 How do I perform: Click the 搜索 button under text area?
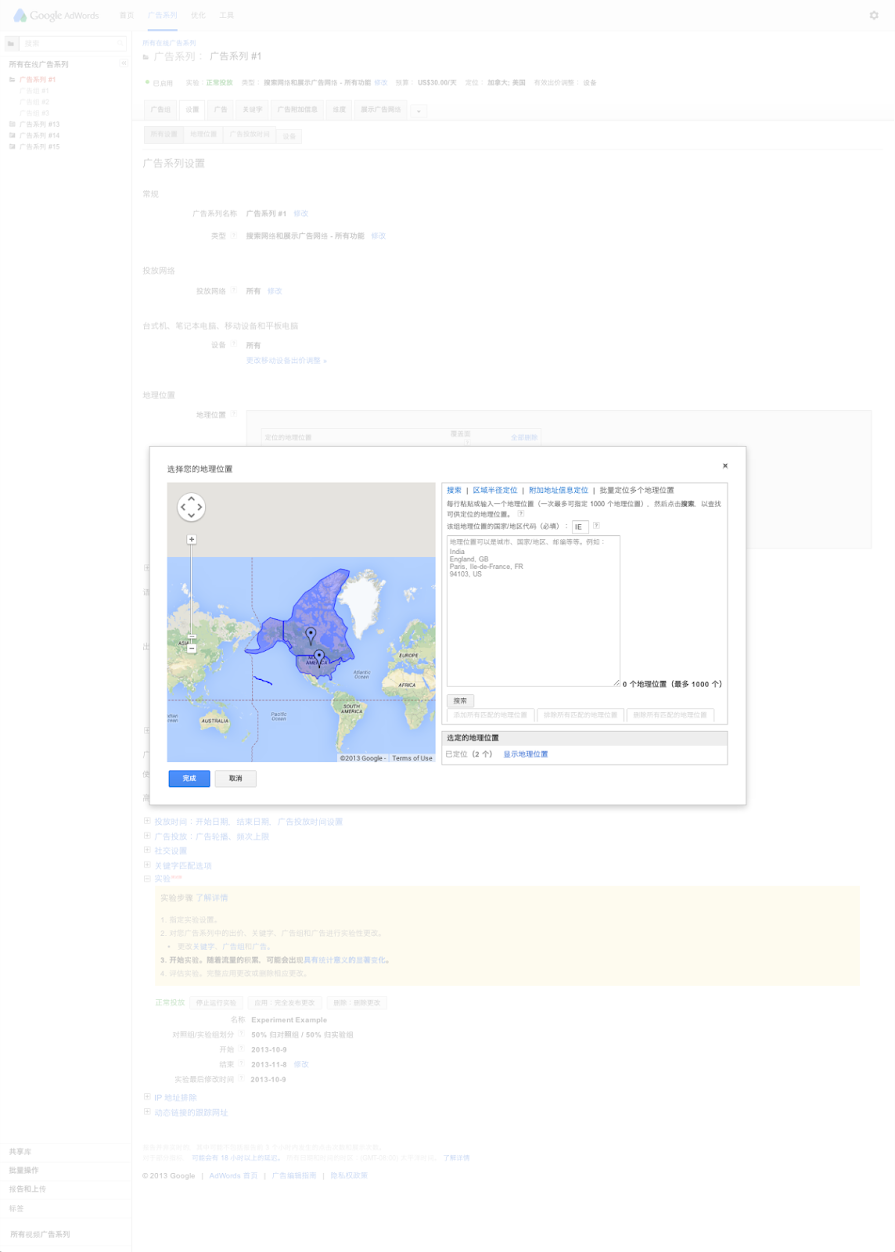pos(460,701)
